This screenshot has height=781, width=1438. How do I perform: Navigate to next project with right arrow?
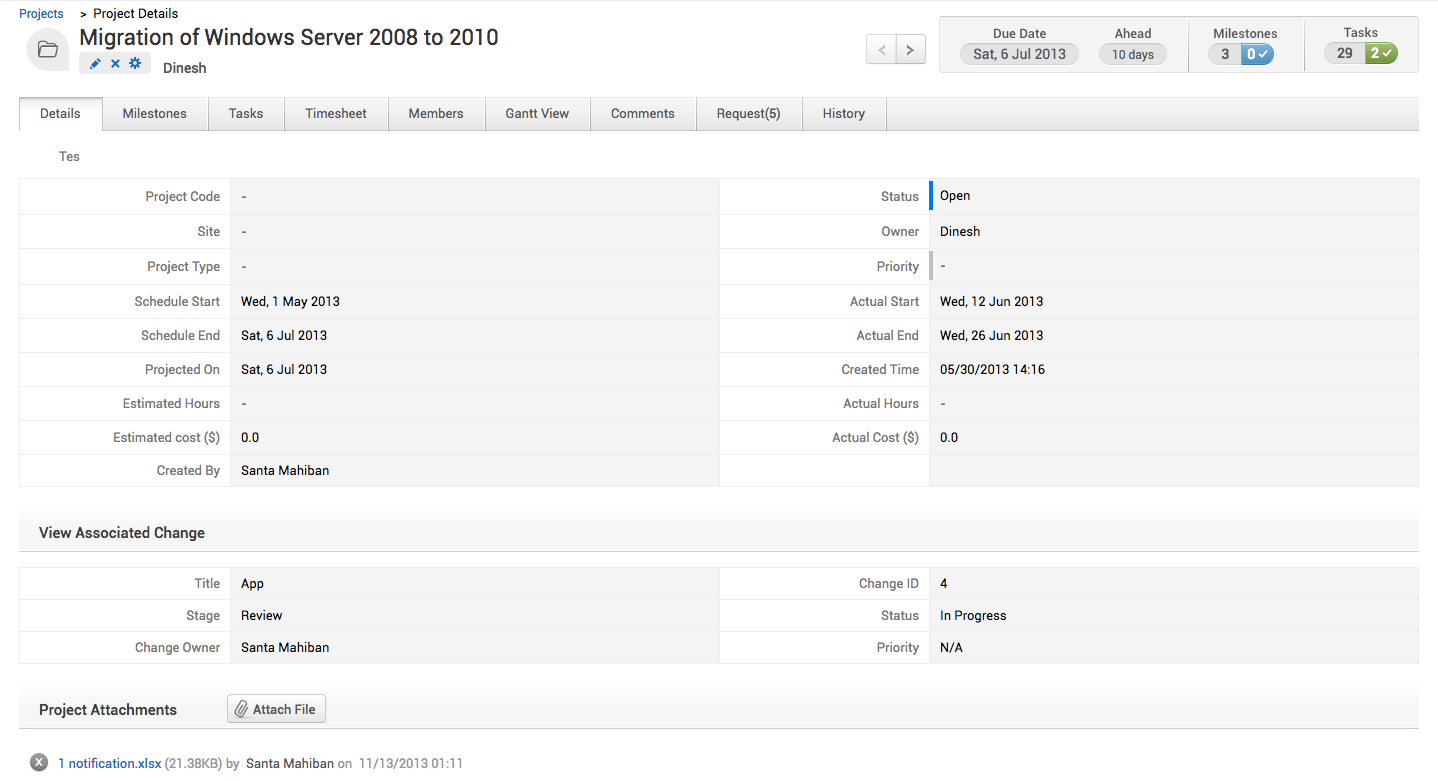coord(910,49)
